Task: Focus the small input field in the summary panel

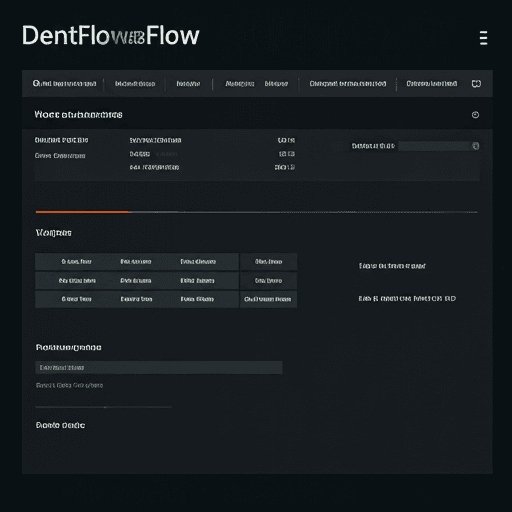Action: [439, 146]
